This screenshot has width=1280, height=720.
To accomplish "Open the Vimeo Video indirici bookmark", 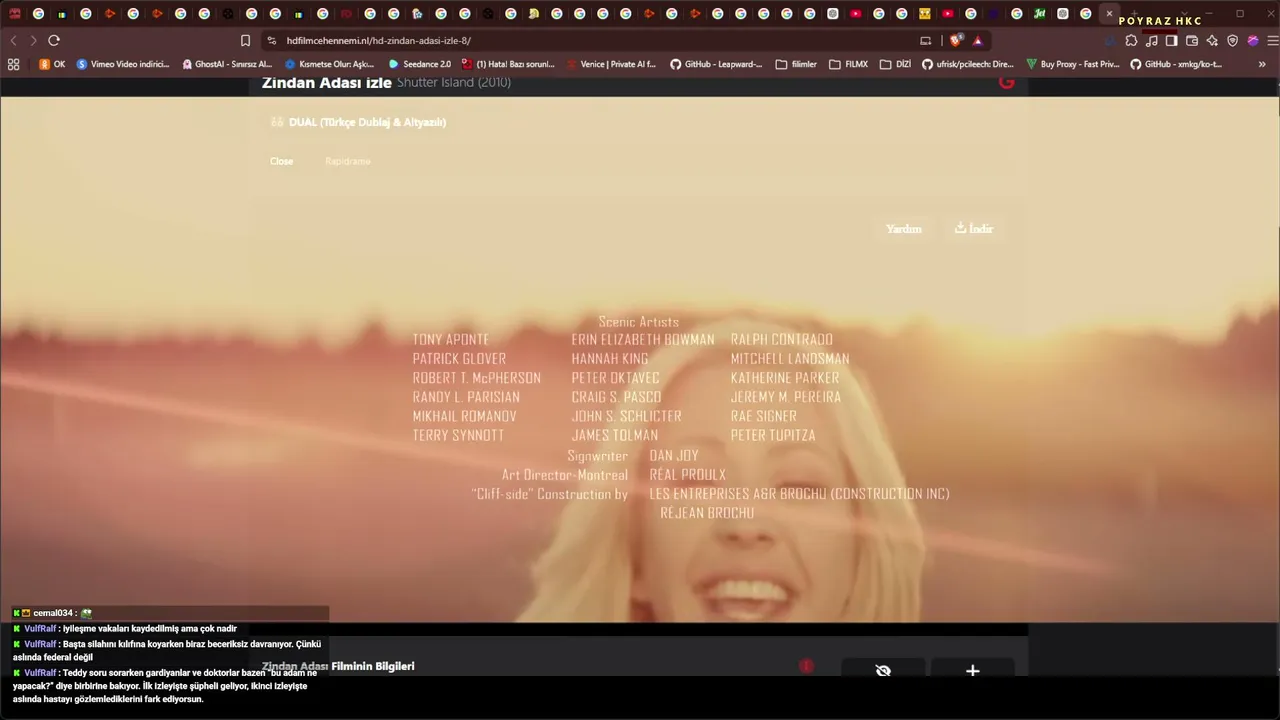I will click(x=123, y=64).
